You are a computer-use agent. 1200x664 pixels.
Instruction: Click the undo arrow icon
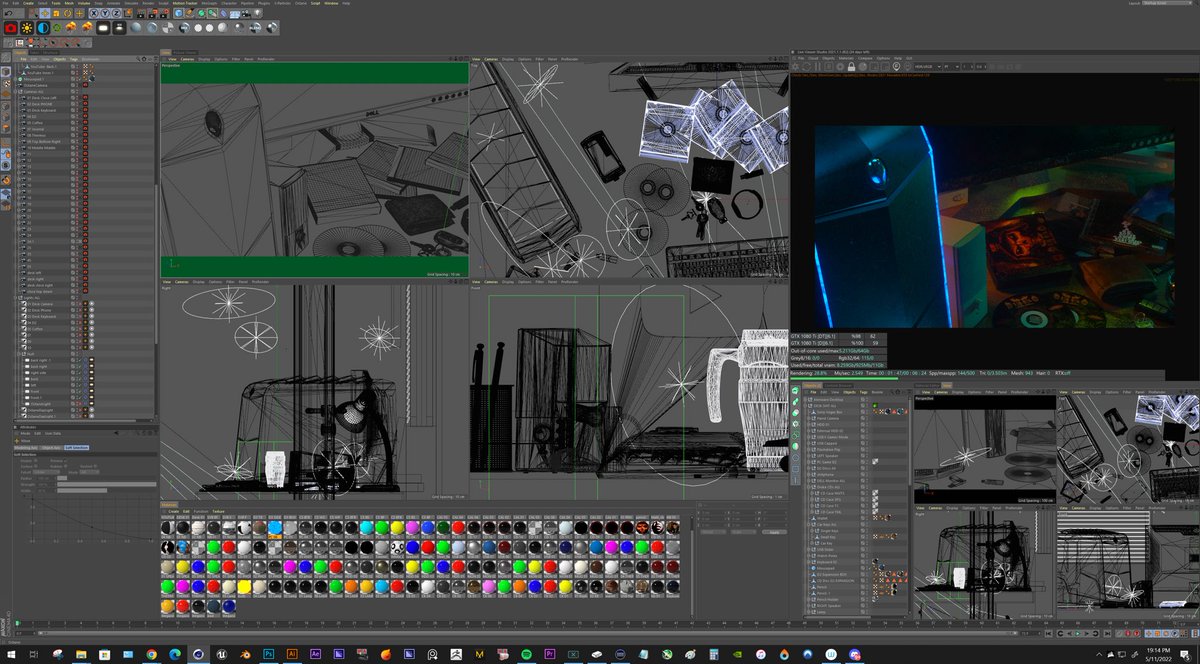click(x=8, y=13)
